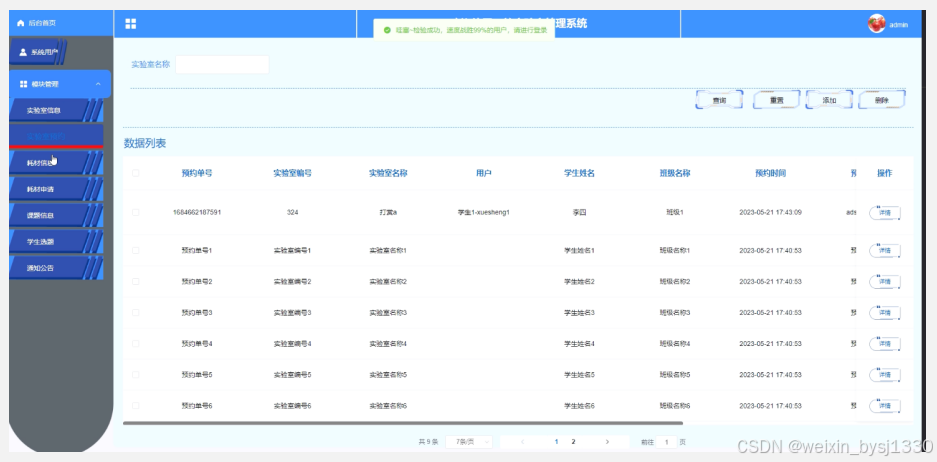Click the table's horizontal scrollbar

pos(403,423)
